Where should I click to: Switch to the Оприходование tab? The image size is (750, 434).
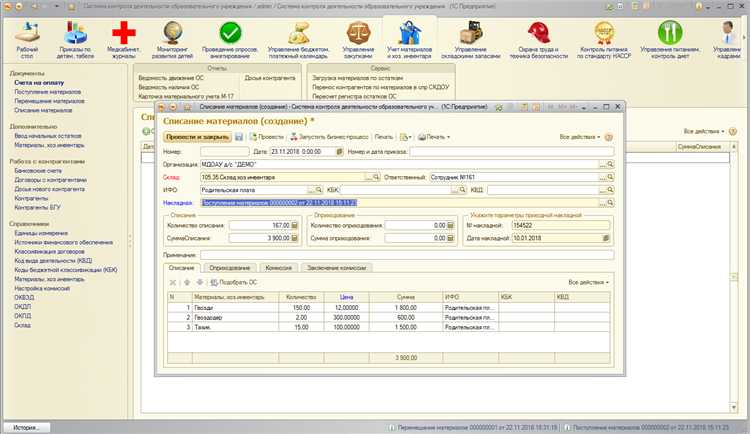(229, 268)
